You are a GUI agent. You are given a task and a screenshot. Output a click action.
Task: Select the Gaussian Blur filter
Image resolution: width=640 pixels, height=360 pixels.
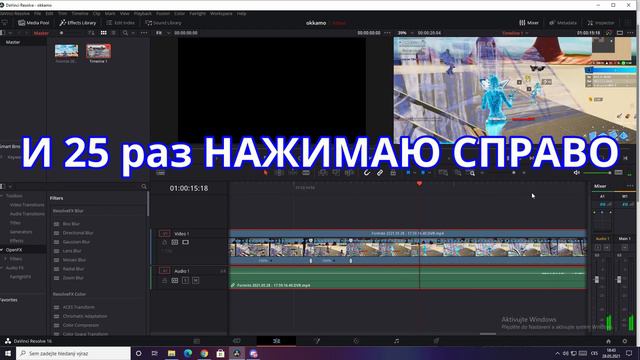[x=76, y=242]
